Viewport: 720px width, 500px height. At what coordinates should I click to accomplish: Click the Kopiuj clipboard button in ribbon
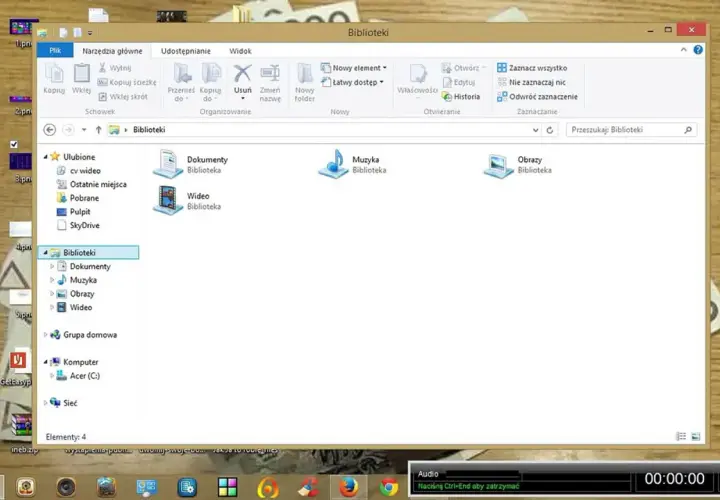pos(54,79)
